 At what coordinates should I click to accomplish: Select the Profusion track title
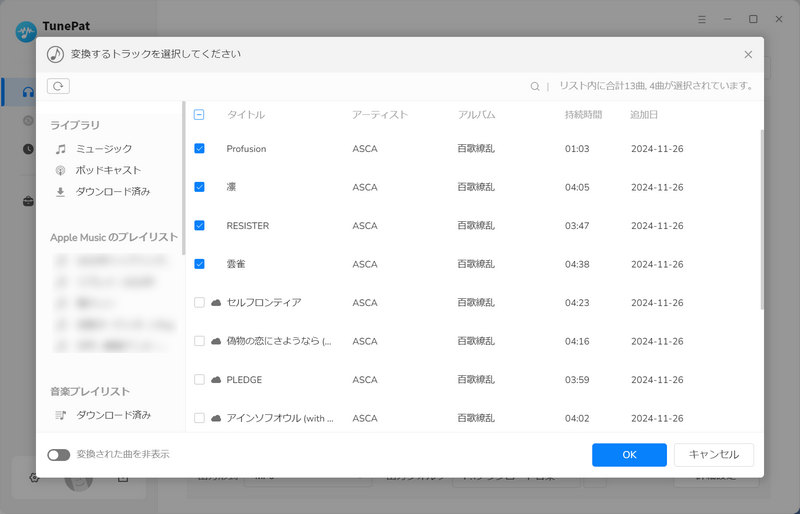pyautogui.click(x=246, y=149)
